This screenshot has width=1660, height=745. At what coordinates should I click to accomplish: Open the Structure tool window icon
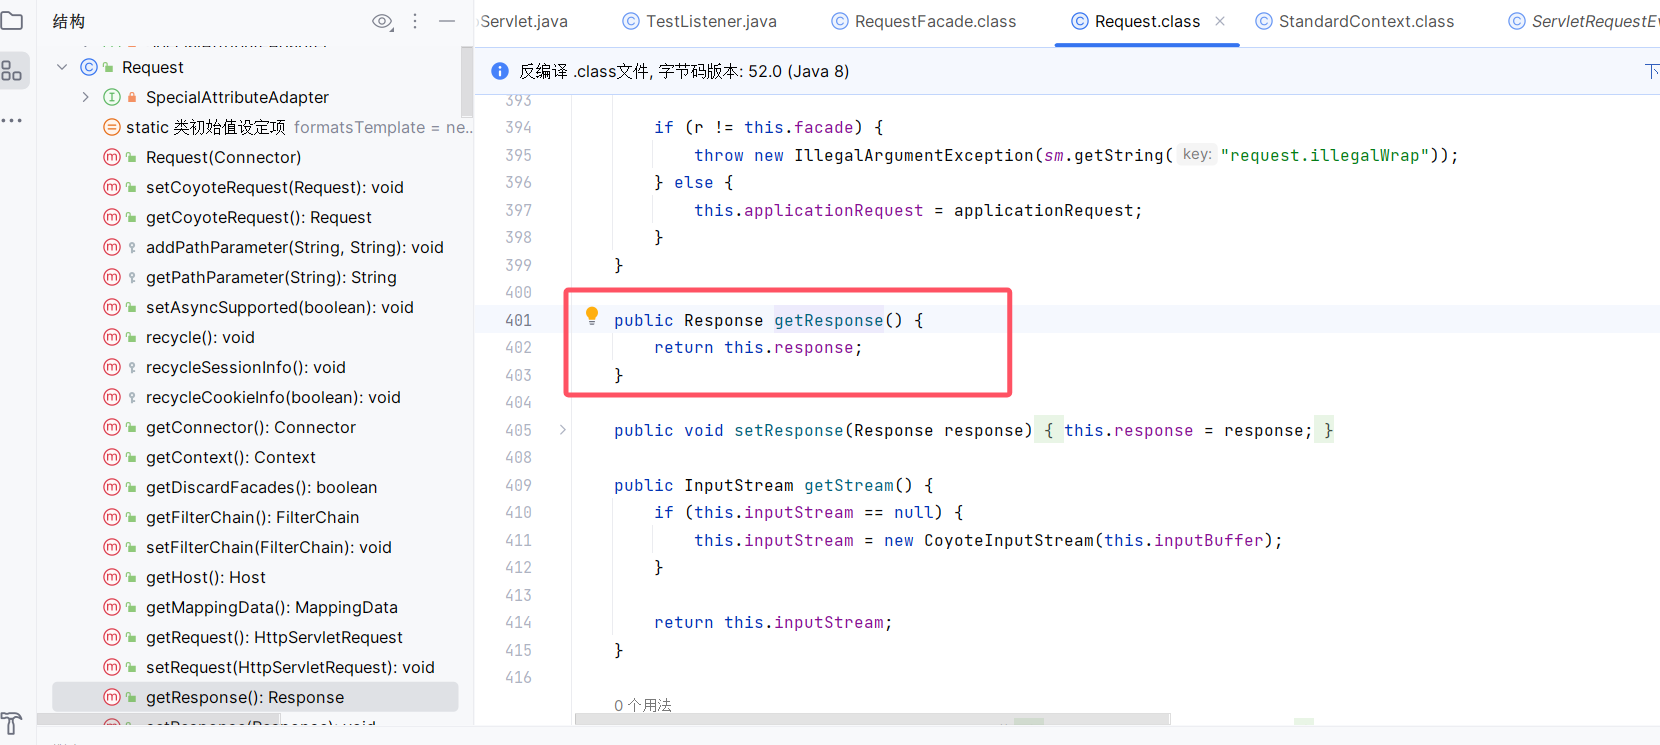12,70
